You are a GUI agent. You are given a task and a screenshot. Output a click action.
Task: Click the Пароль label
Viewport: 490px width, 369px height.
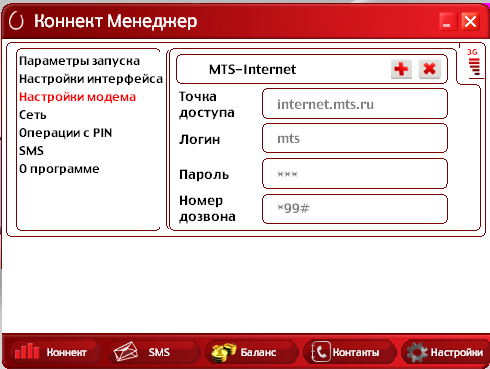tap(204, 174)
